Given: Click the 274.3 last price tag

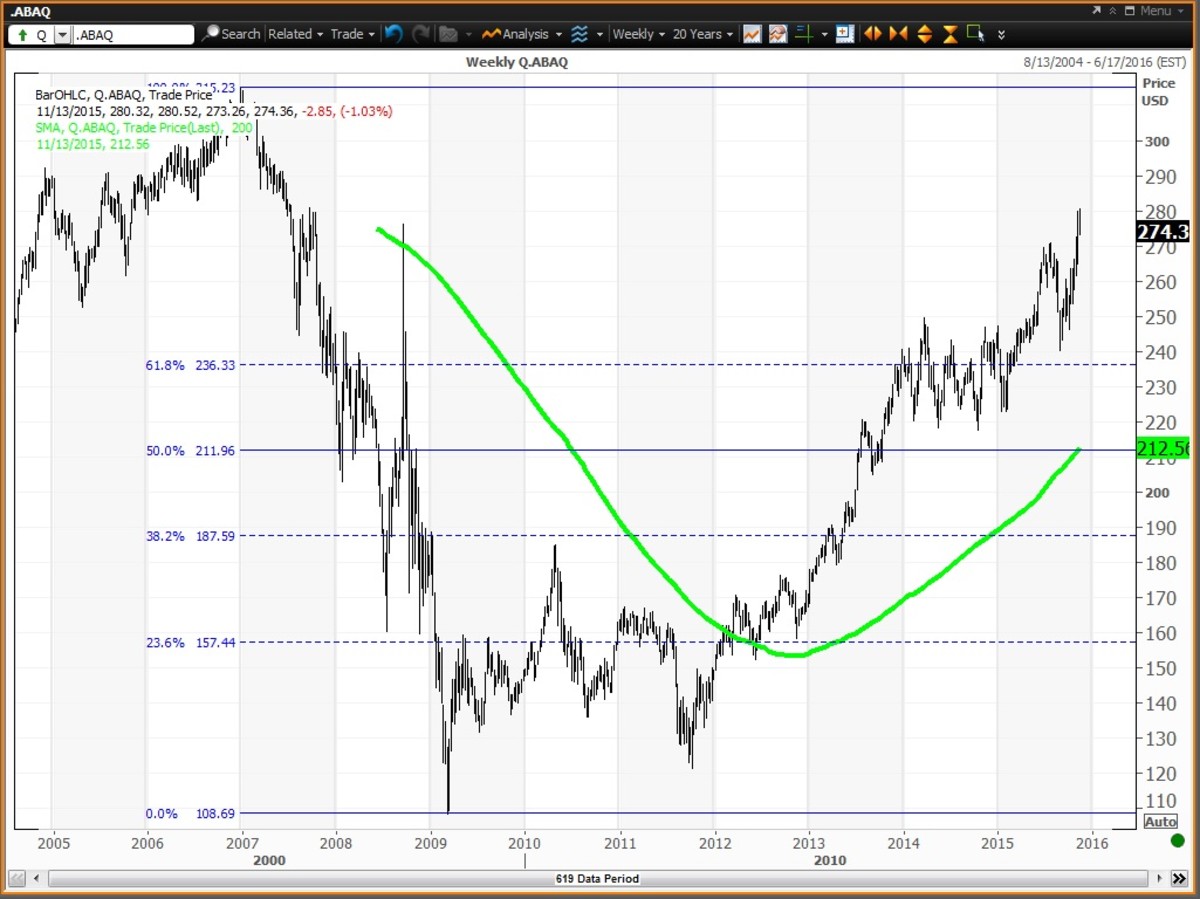Looking at the screenshot, I should pos(1164,232).
